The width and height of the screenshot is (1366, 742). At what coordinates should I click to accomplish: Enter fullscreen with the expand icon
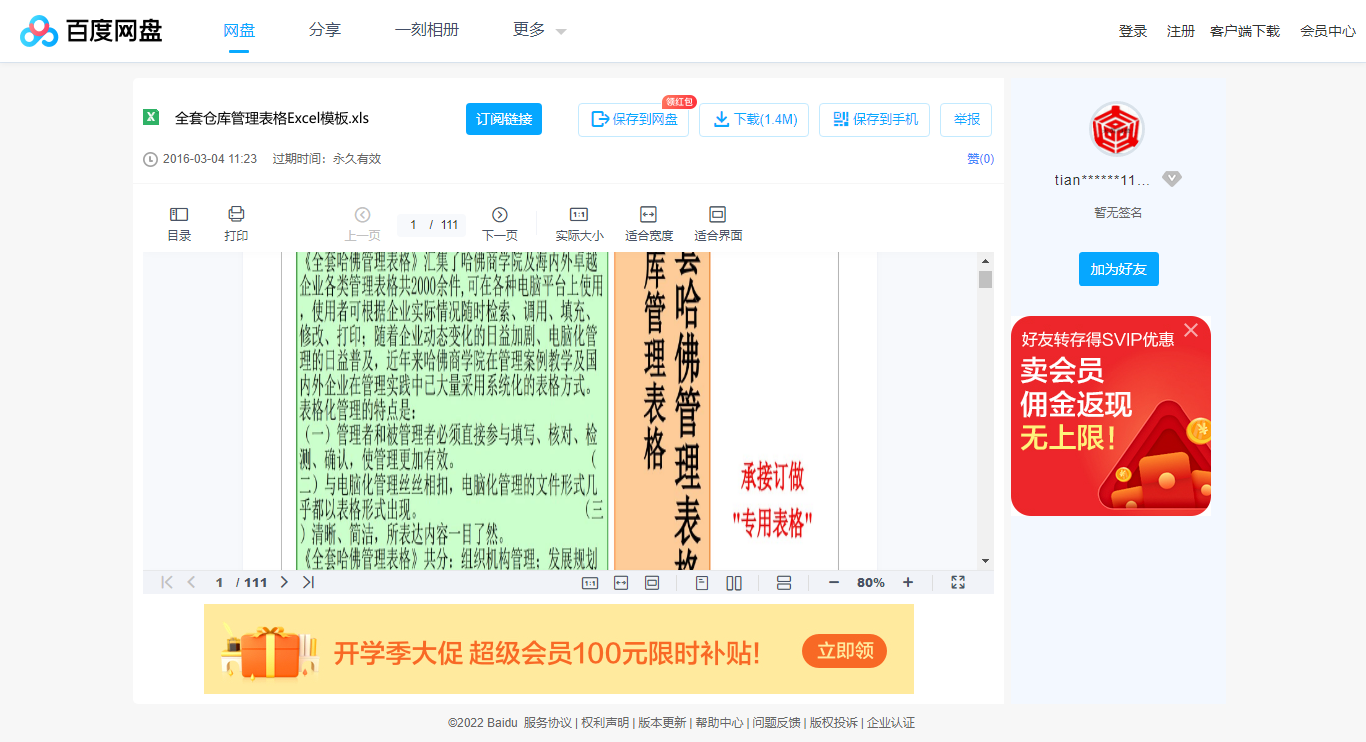pyautogui.click(x=958, y=581)
